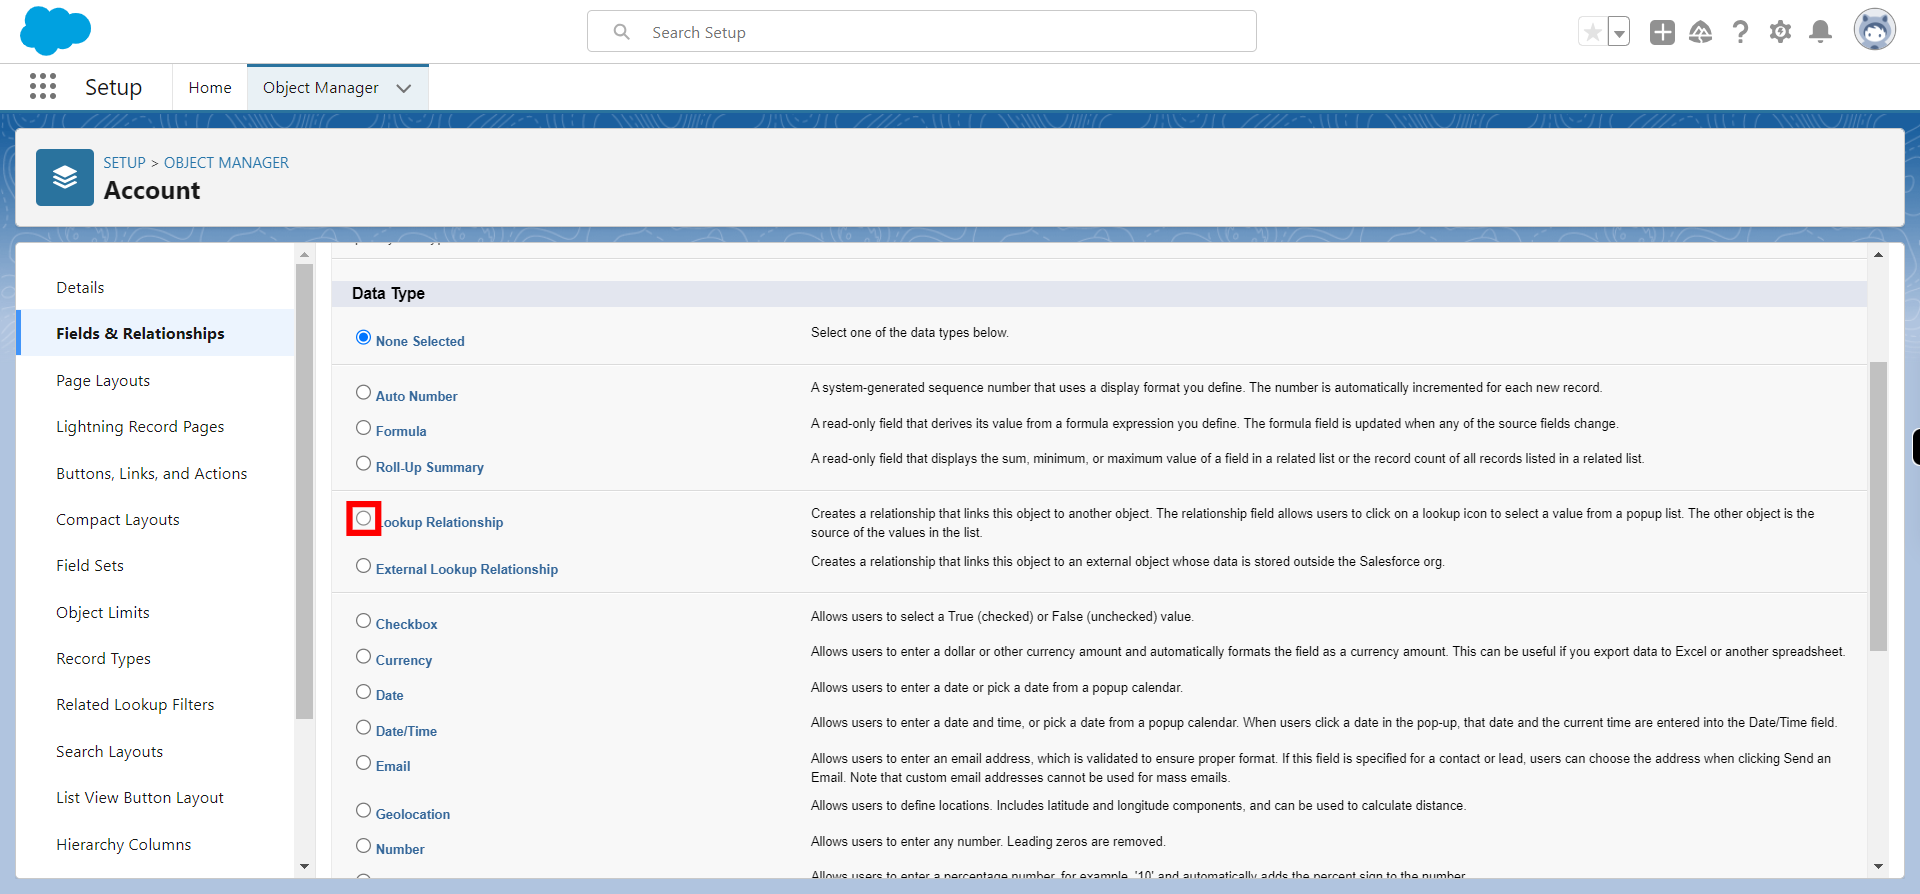Click the Account object layers icon
This screenshot has height=894, width=1920.
click(x=65, y=177)
